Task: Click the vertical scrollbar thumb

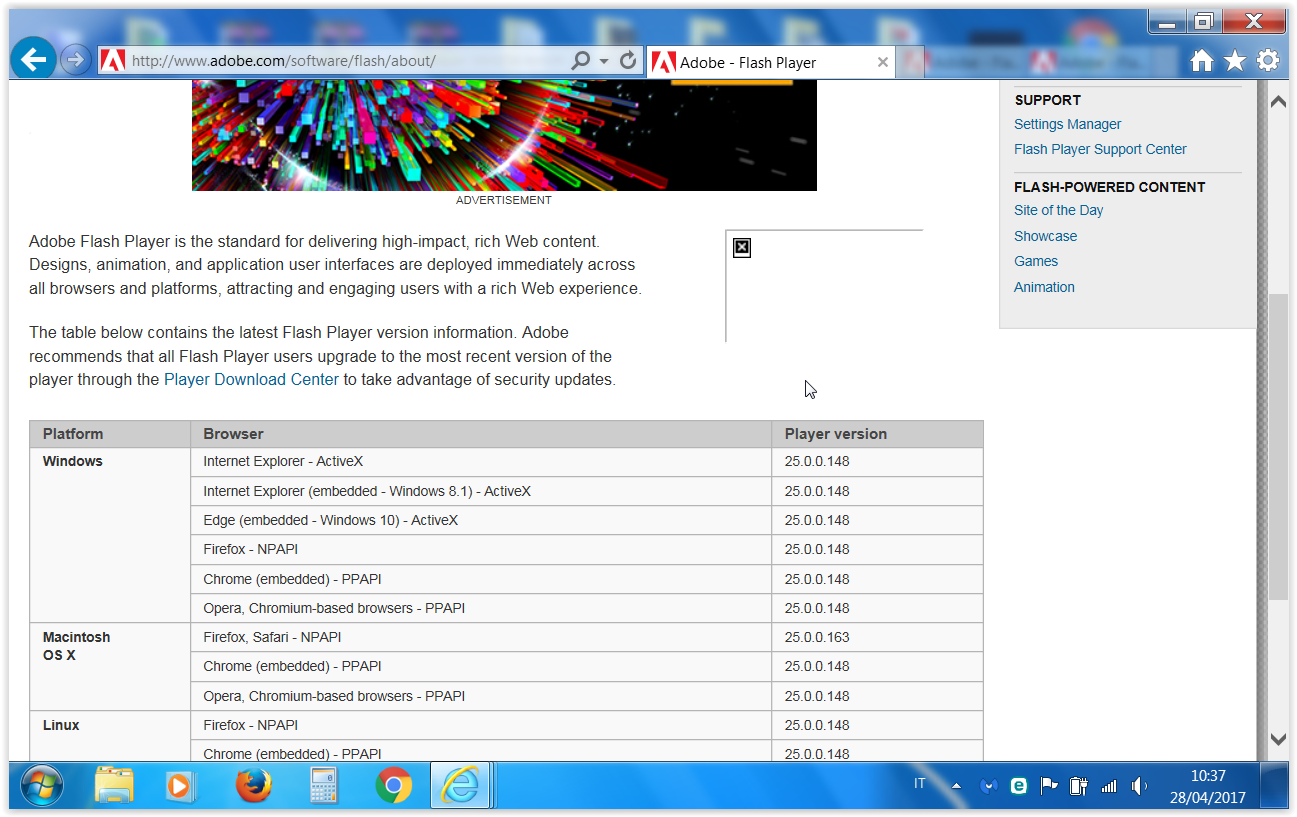Action: coord(1278,446)
